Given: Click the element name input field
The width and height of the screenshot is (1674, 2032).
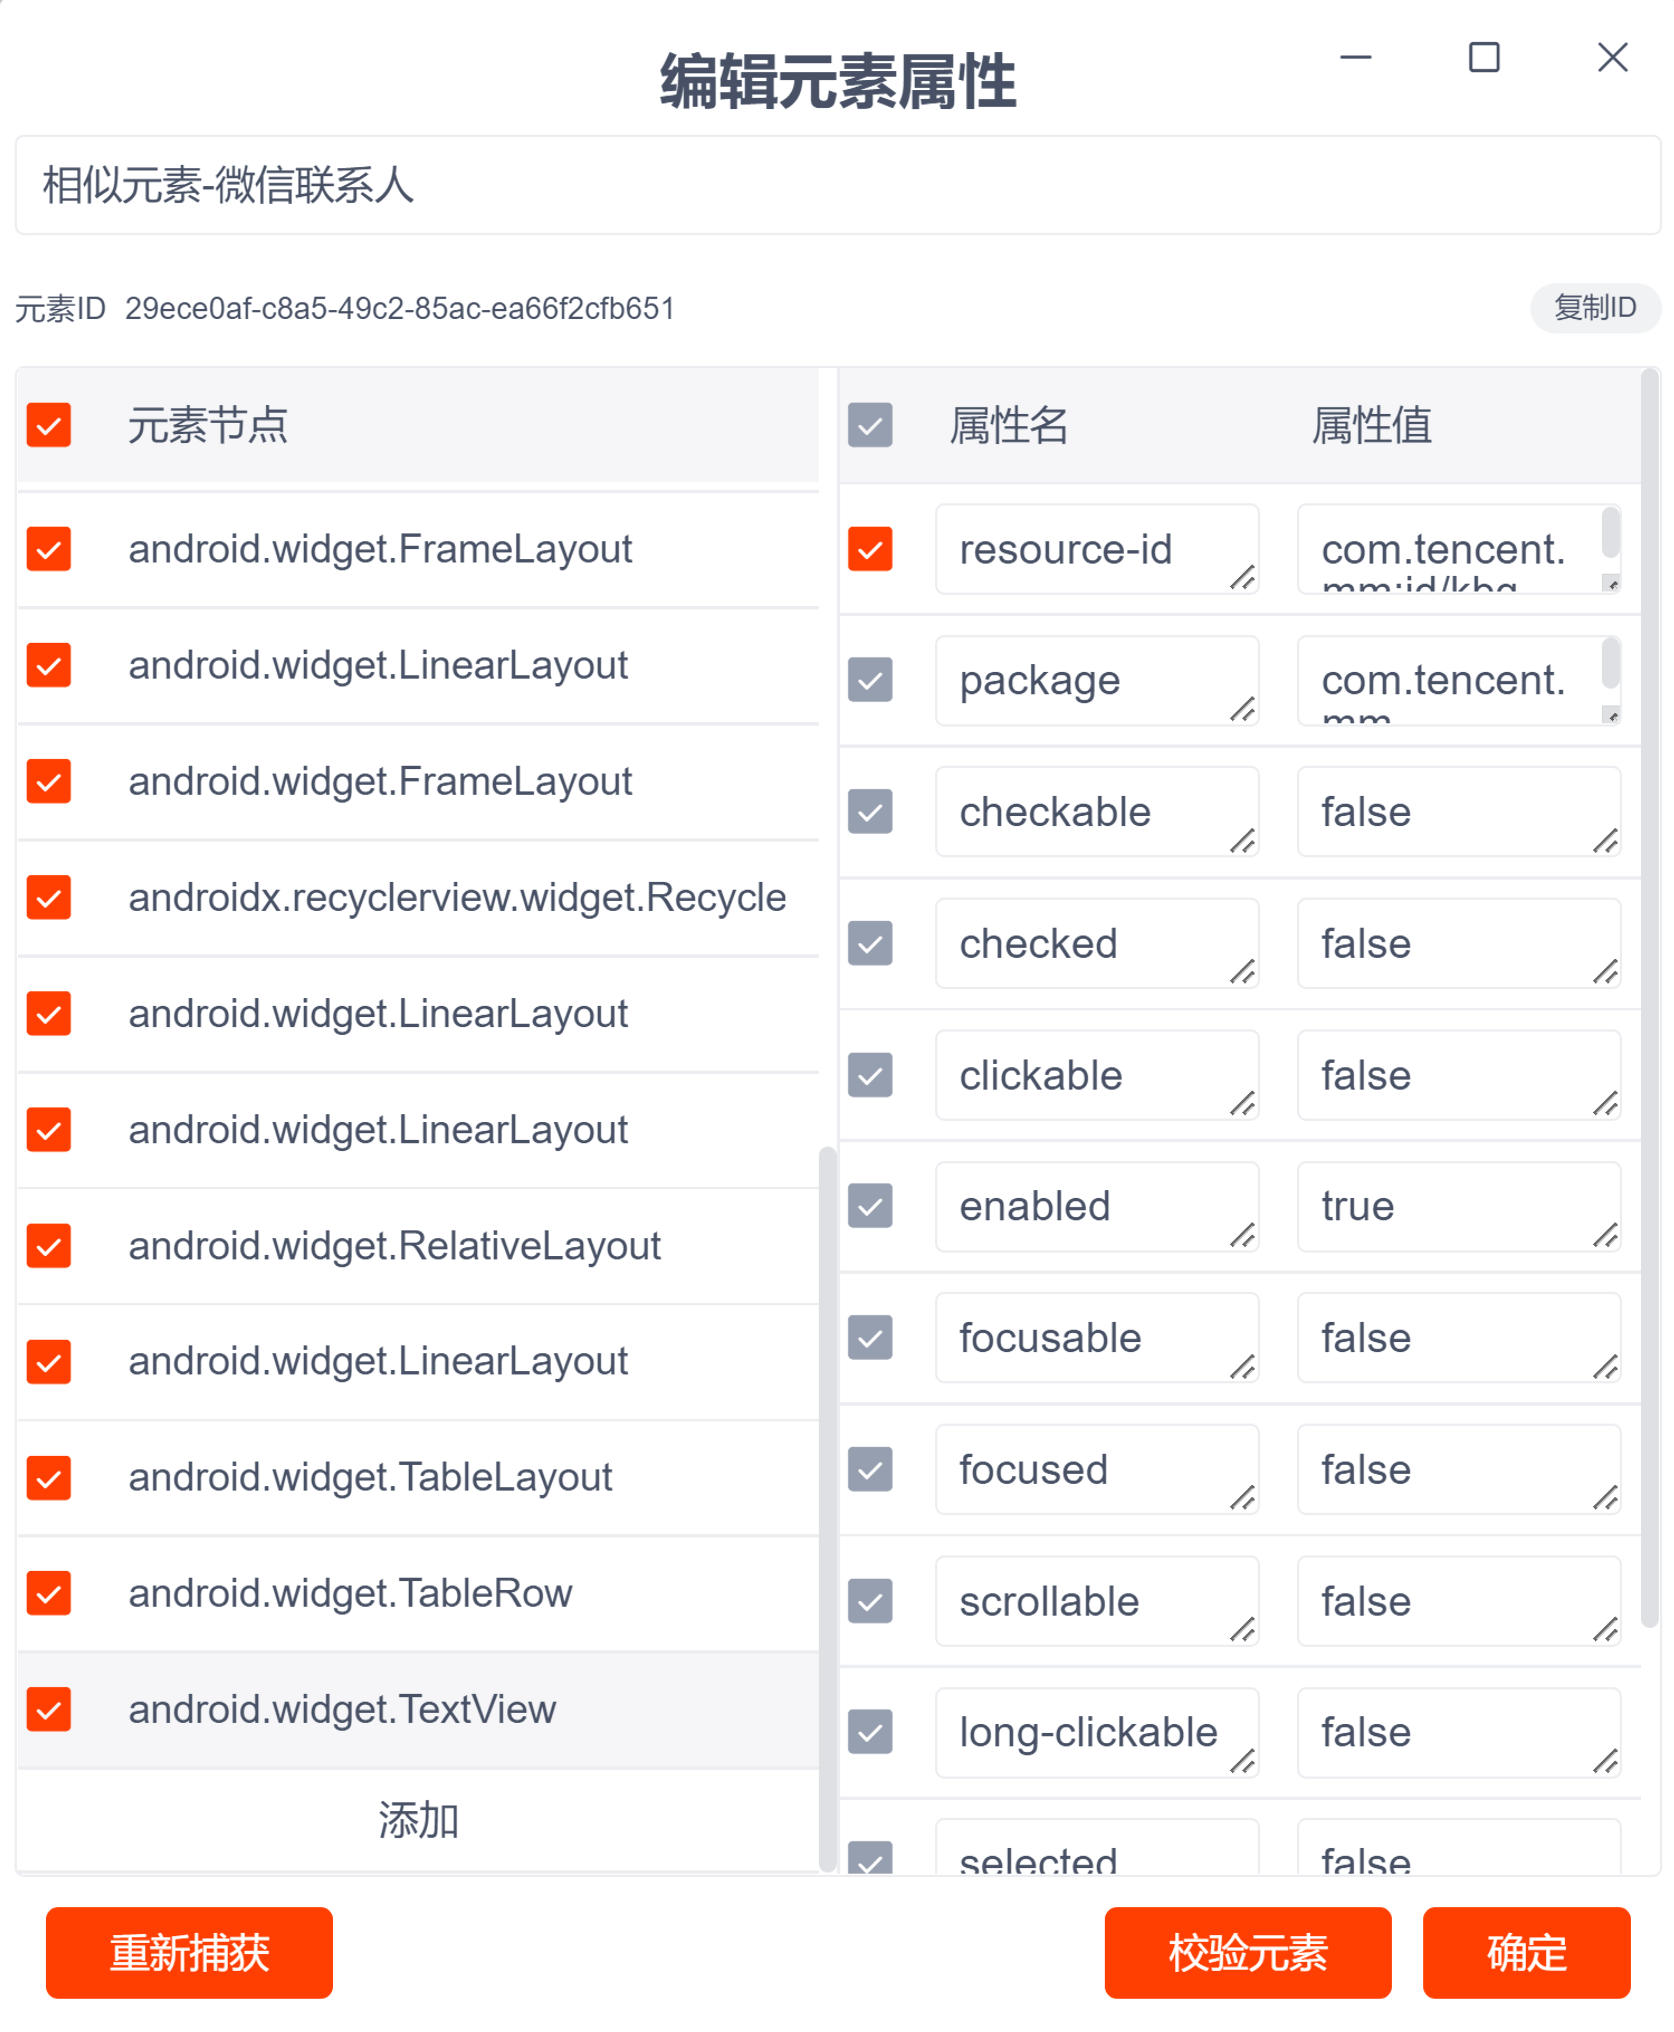Looking at the screenshot, I should (836, 186).
